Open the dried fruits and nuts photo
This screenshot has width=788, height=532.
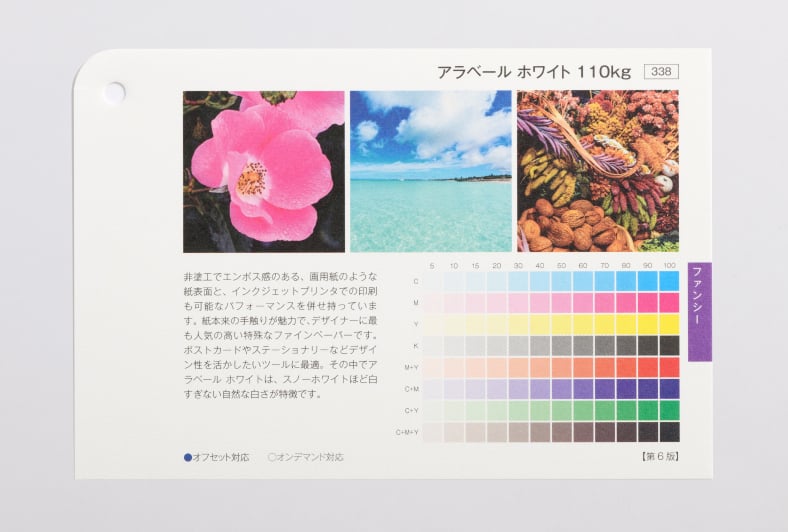click(x=597, y=171)
